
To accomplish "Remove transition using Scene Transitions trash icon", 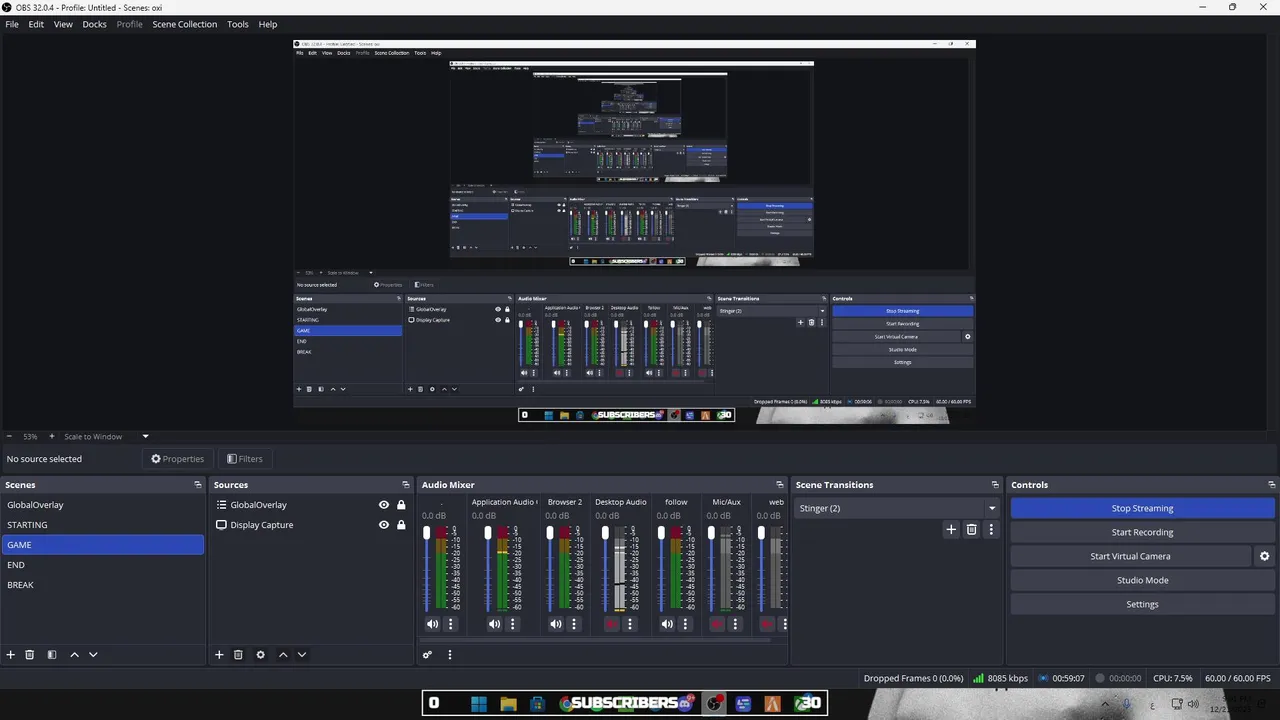I will click(x=971, y=530).
